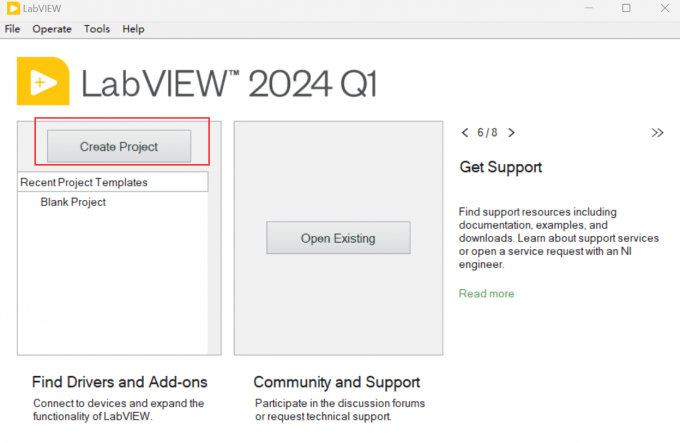Viewport: 680px width, 443px height.
Task: Follow the Read more link
Action: 486,293
